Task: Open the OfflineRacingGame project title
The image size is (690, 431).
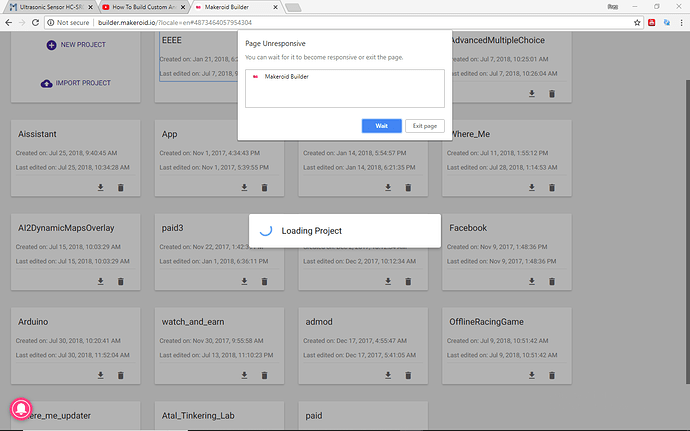Action: click(486, 322)
